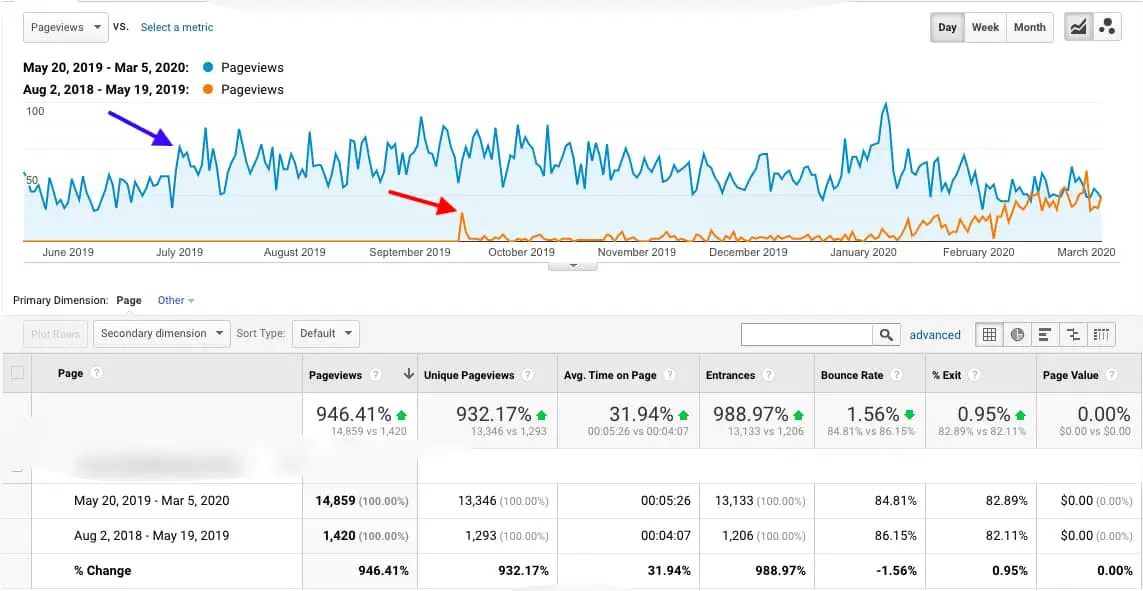Screen dimensions: 1143x591
Task: Click 'Select a metric' link
Action: coord(177,28)
